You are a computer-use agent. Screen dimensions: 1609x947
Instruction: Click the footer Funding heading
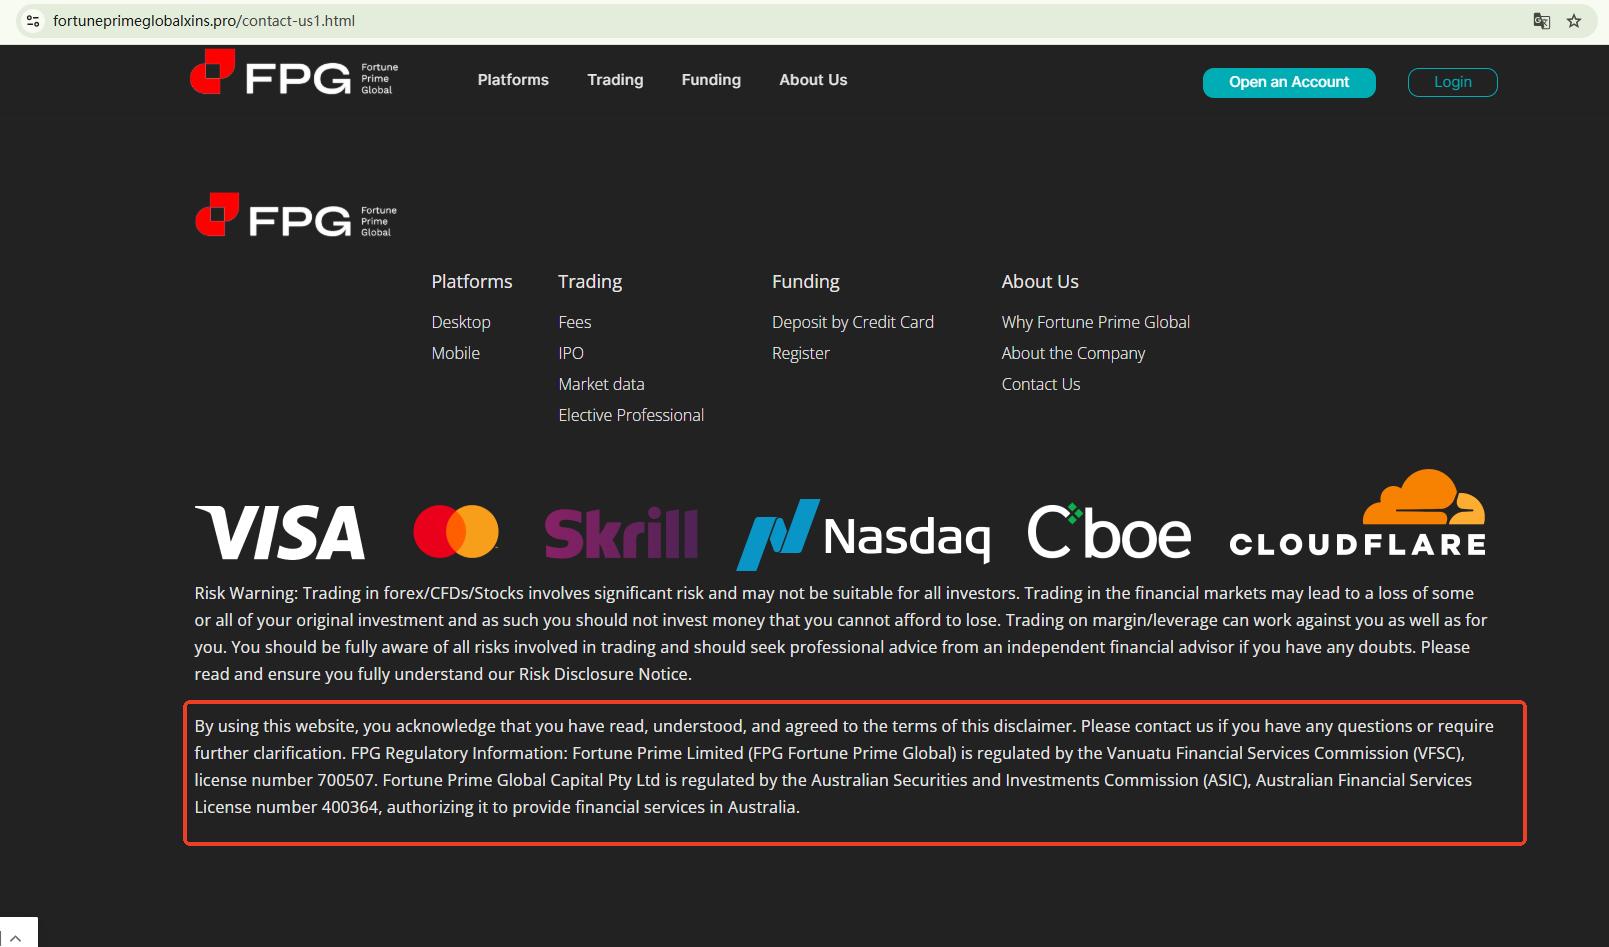point(806,282)
